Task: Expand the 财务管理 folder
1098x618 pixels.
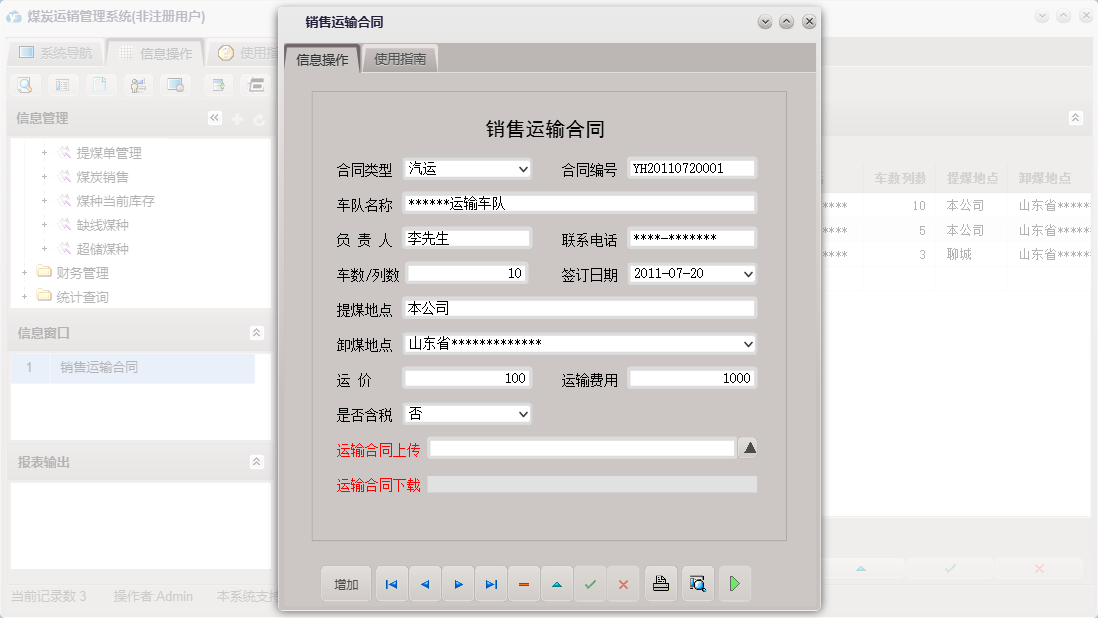Action: pyautogui.click(x=24, y=271)
